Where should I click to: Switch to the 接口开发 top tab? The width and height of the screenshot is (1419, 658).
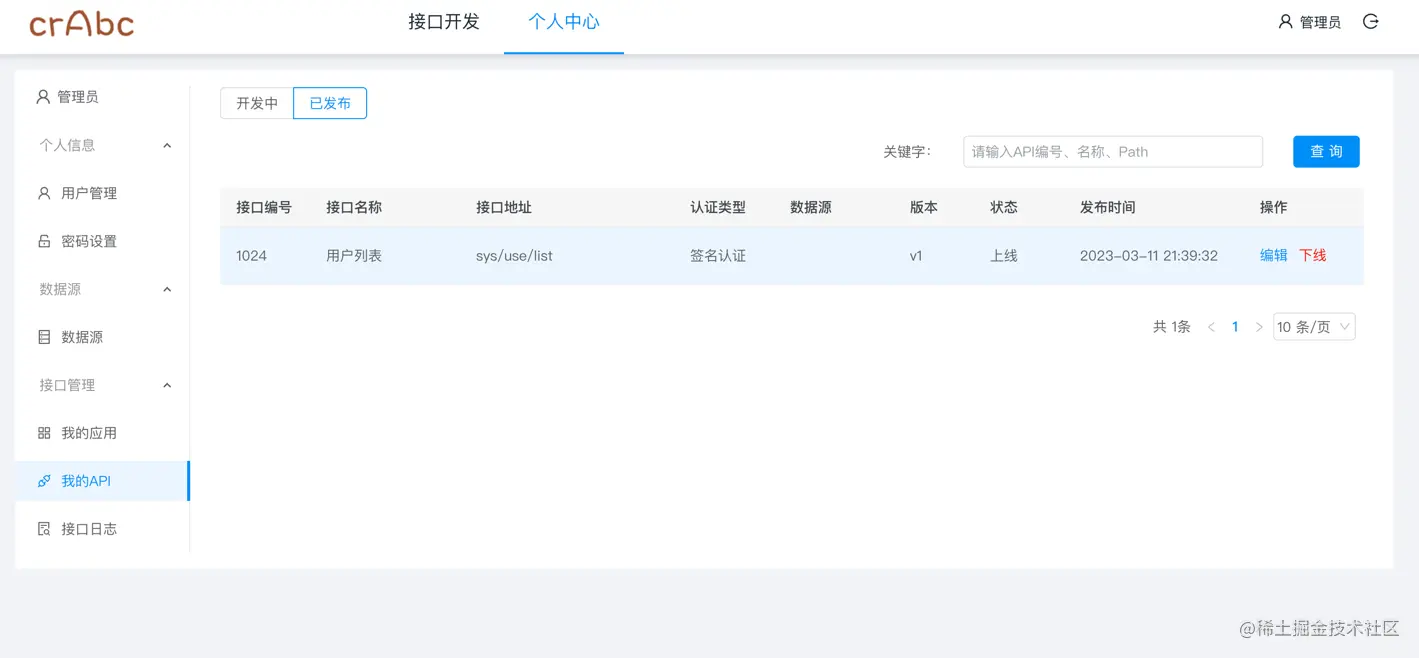click(444, 22)
